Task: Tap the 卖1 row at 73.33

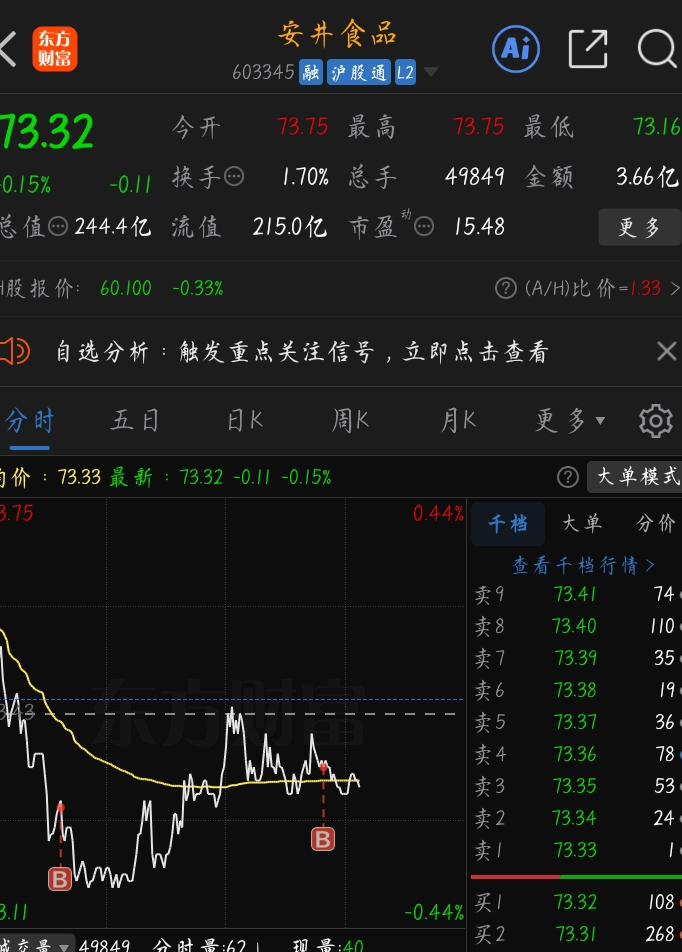Action: (x=576, y=850)
